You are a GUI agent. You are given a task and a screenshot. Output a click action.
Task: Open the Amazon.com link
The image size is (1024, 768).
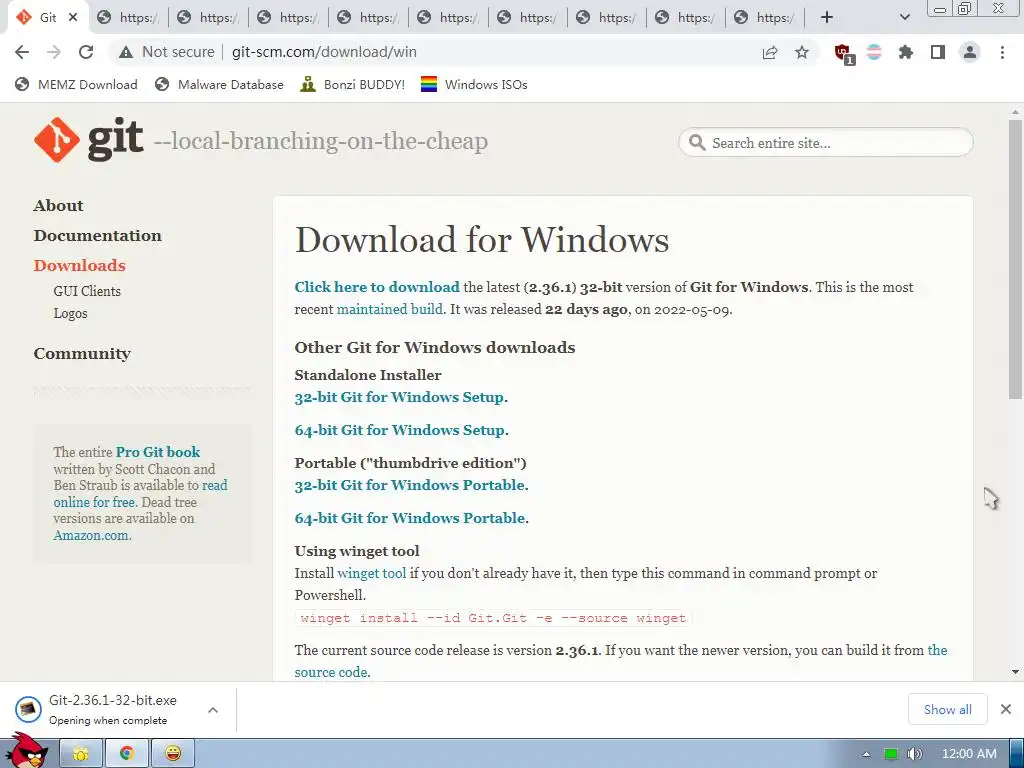tap(91, 536)
